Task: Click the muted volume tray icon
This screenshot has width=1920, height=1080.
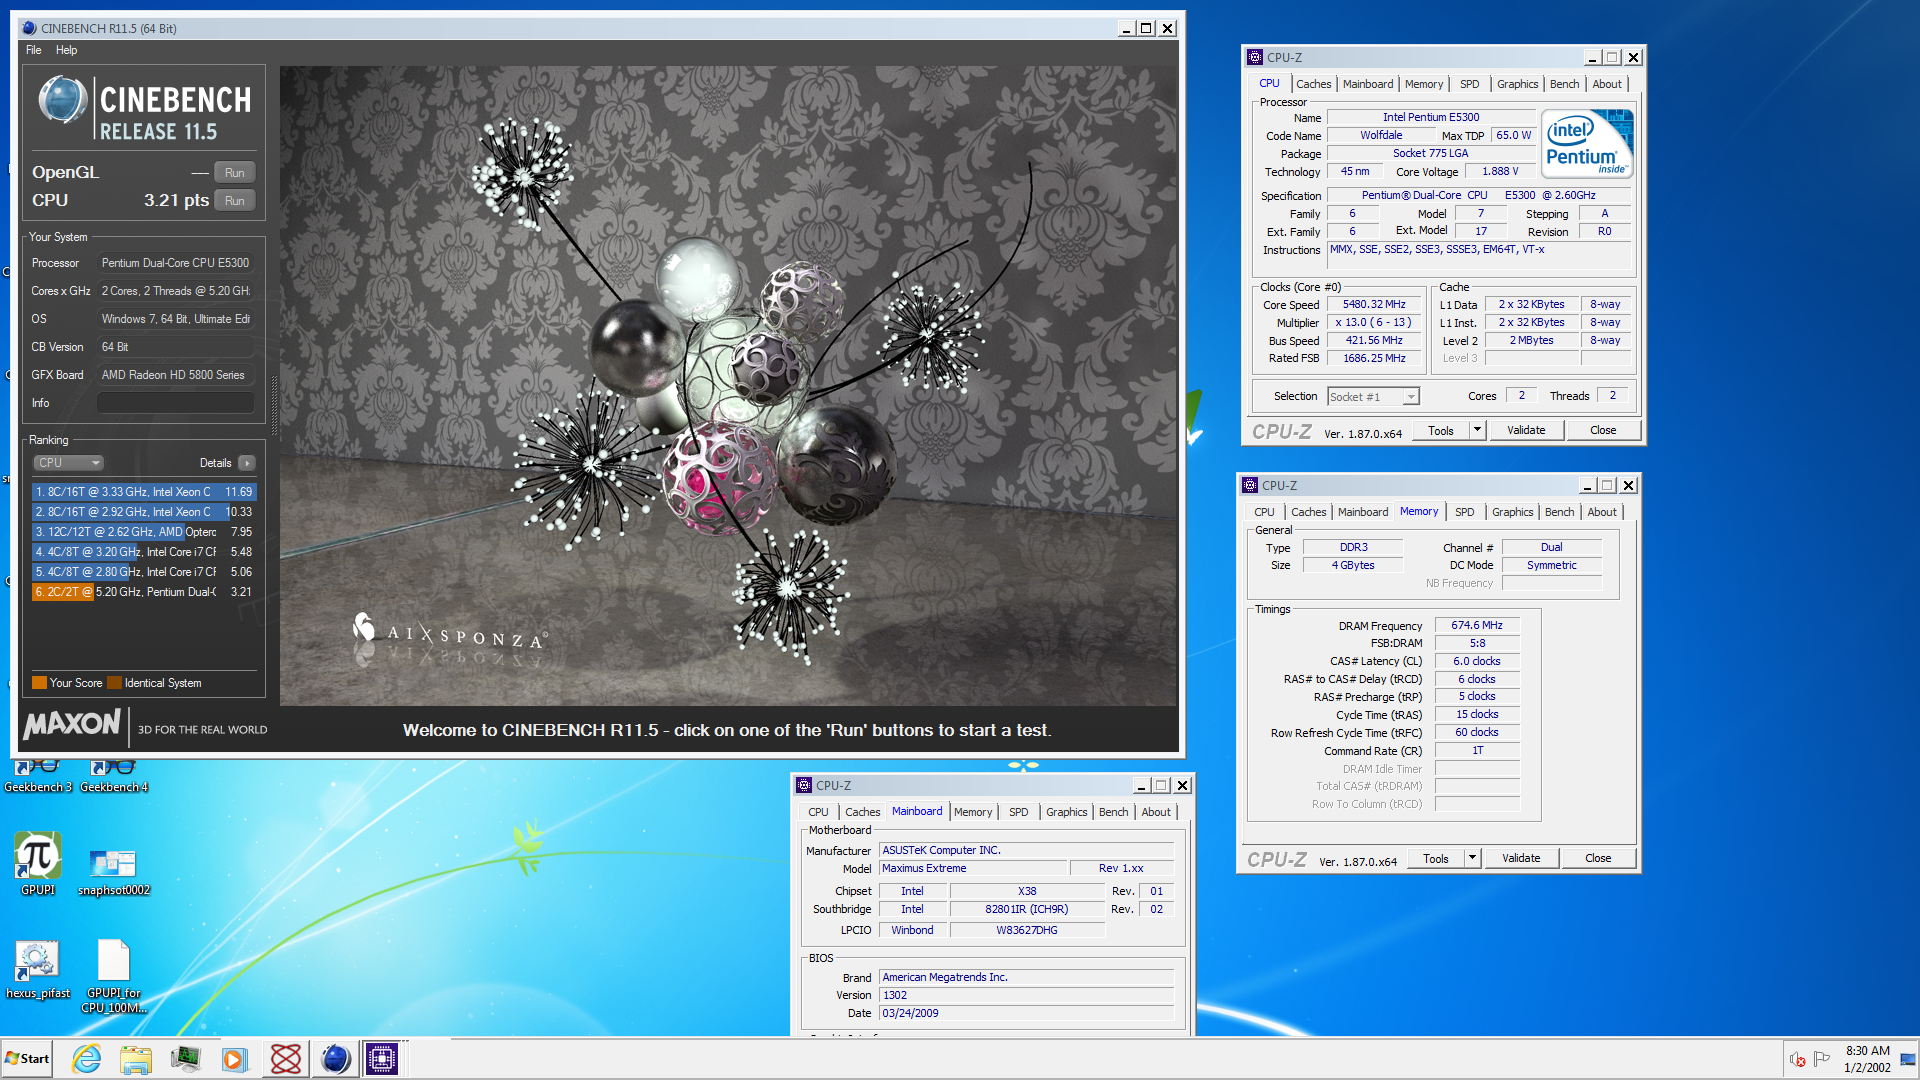Action: 1797,1059
